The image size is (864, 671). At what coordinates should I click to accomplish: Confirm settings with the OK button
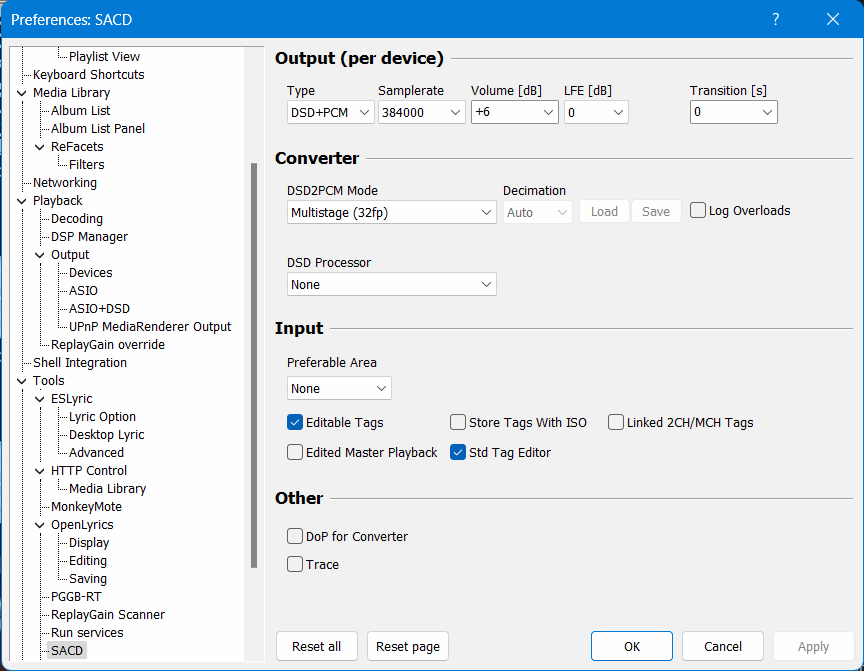click(631, 646)
